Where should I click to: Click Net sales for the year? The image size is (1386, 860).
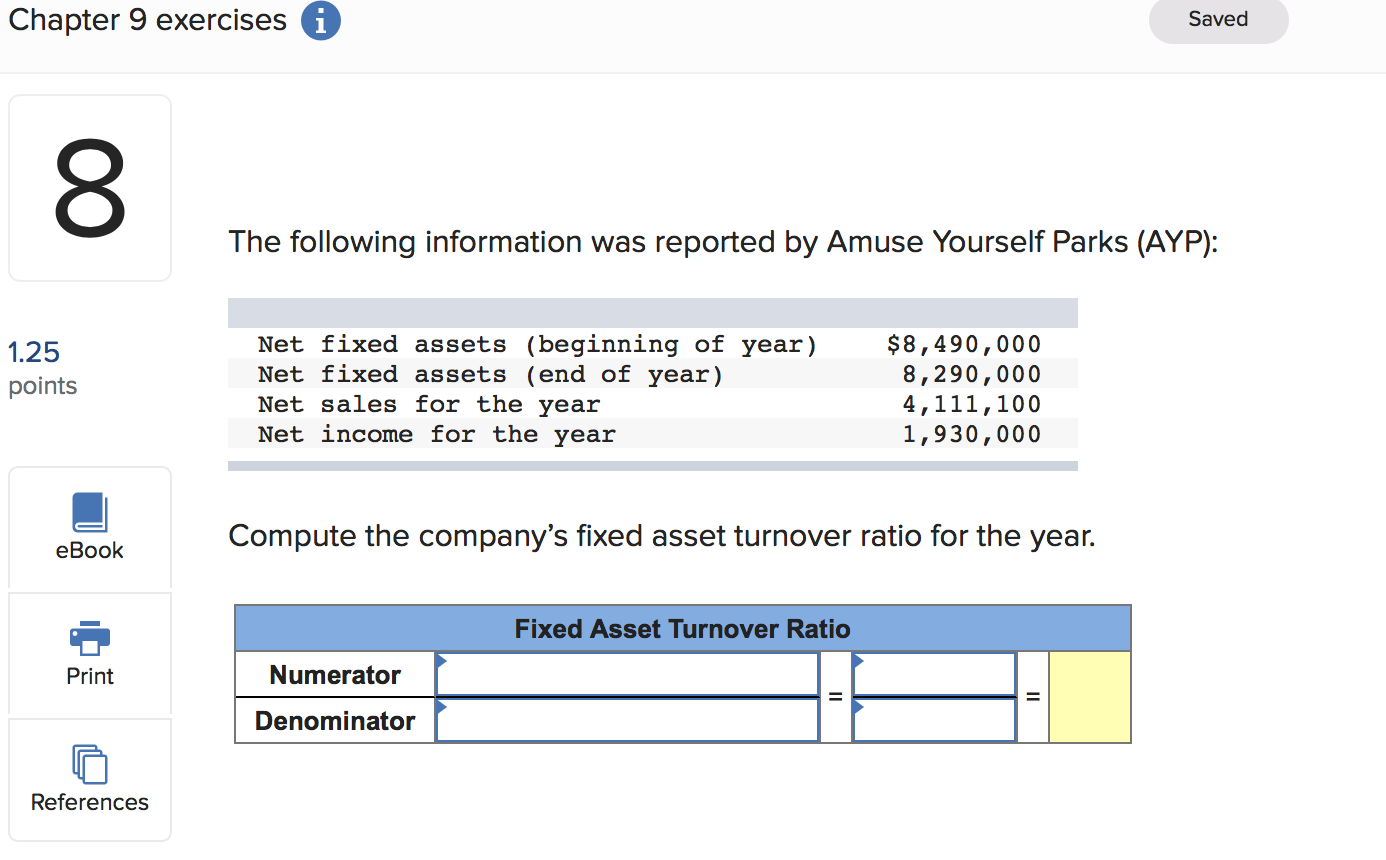click(x=429, y=404)
